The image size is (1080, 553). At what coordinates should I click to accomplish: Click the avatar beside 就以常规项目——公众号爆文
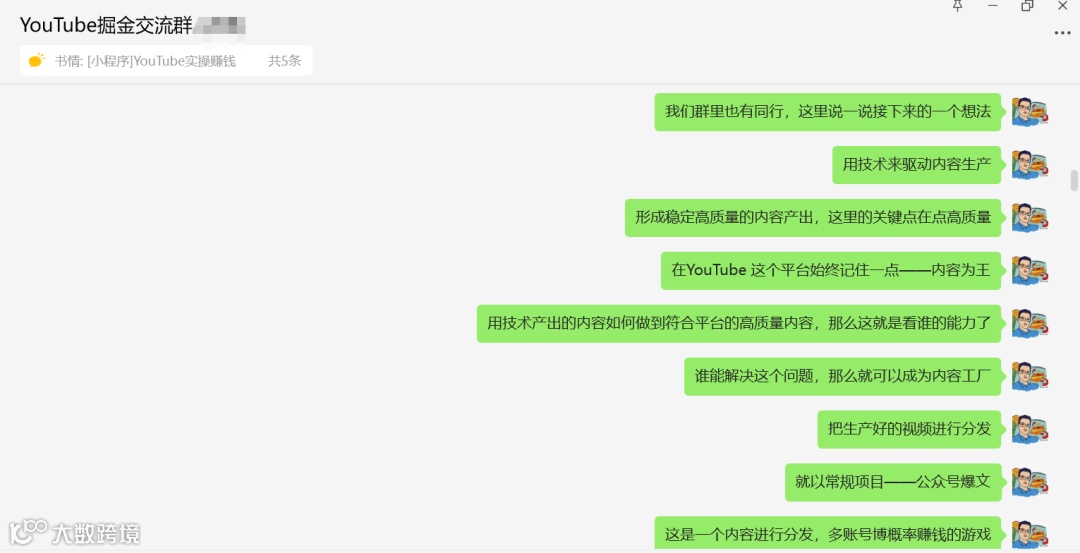pyautogui.click(x=1030, y=482)
